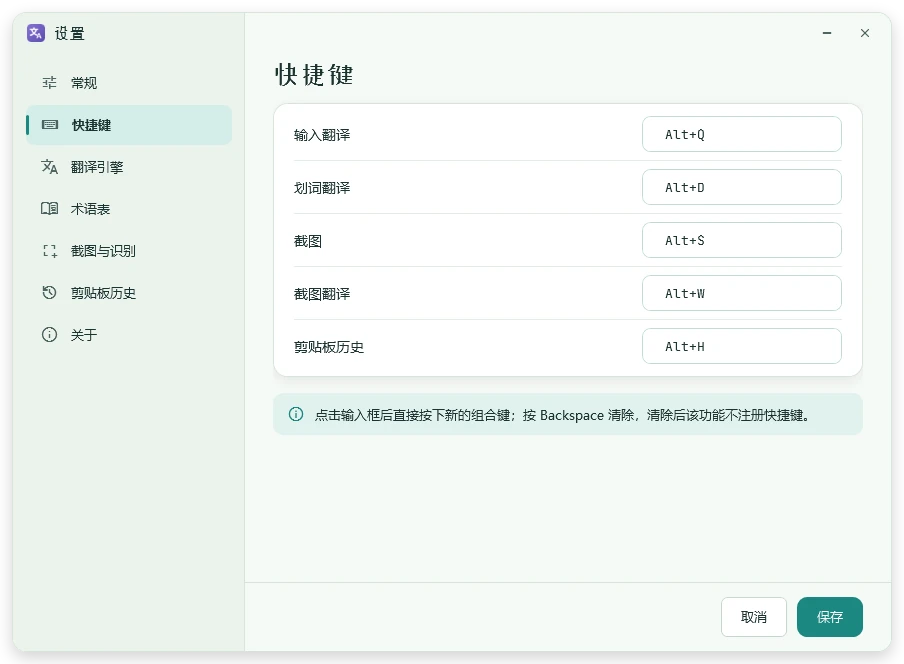Open the 术语表 section
Screen dimensions: 904x664
coord(129,209)
